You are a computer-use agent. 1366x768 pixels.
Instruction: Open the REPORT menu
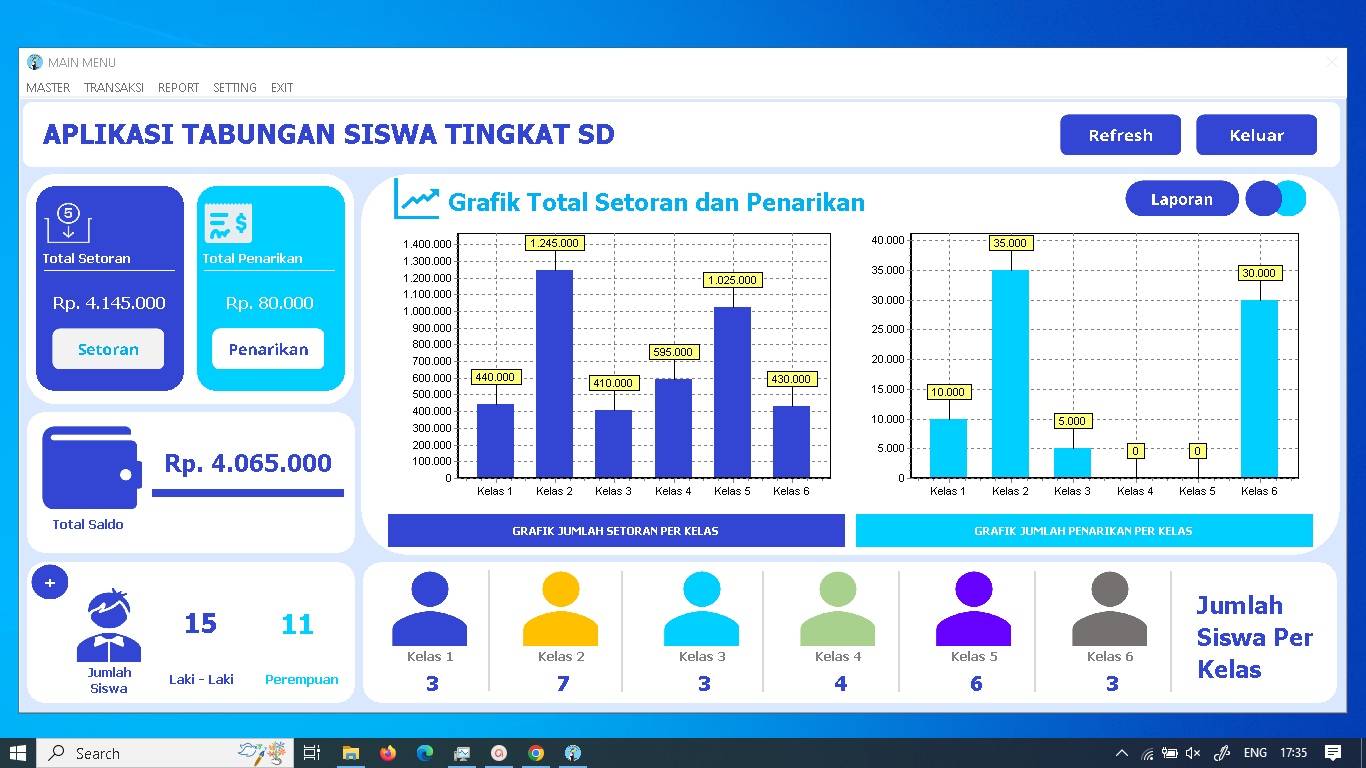(x=178, y=88)
